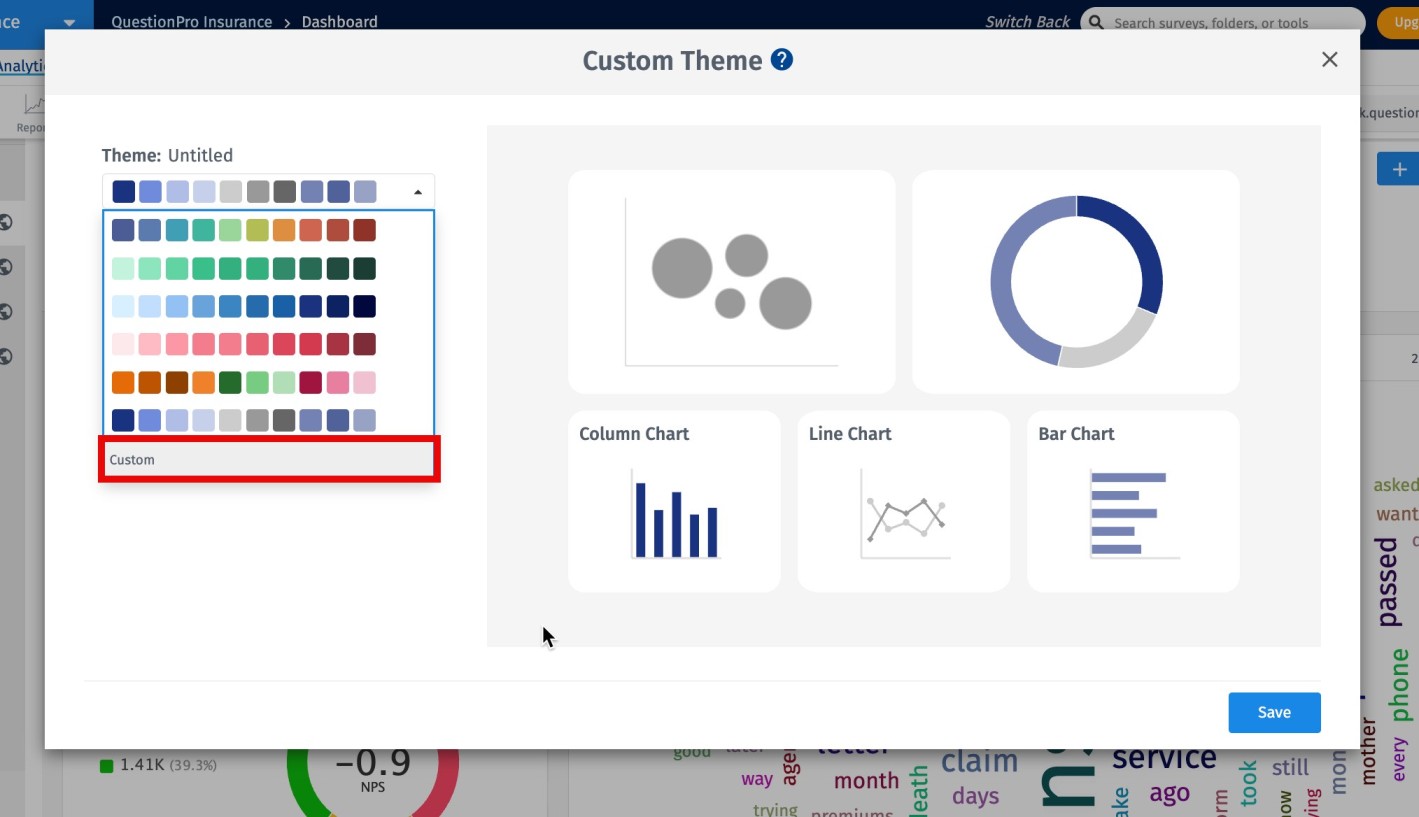Click the Upgrade button
The width and height of the screenshot is (1419, 817).
pos(1404,21)
